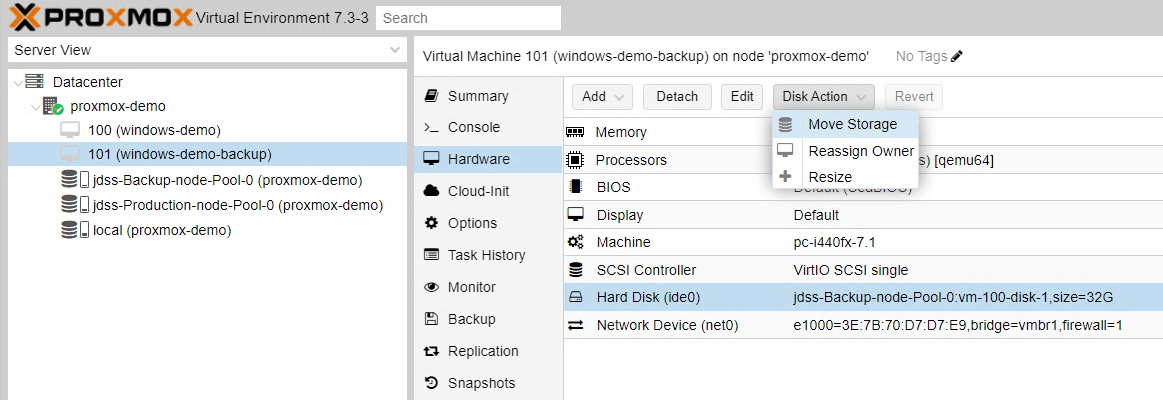The image size is (1163, 400).
Task: Click the Snapshots history icon
Action: [431, 383]
